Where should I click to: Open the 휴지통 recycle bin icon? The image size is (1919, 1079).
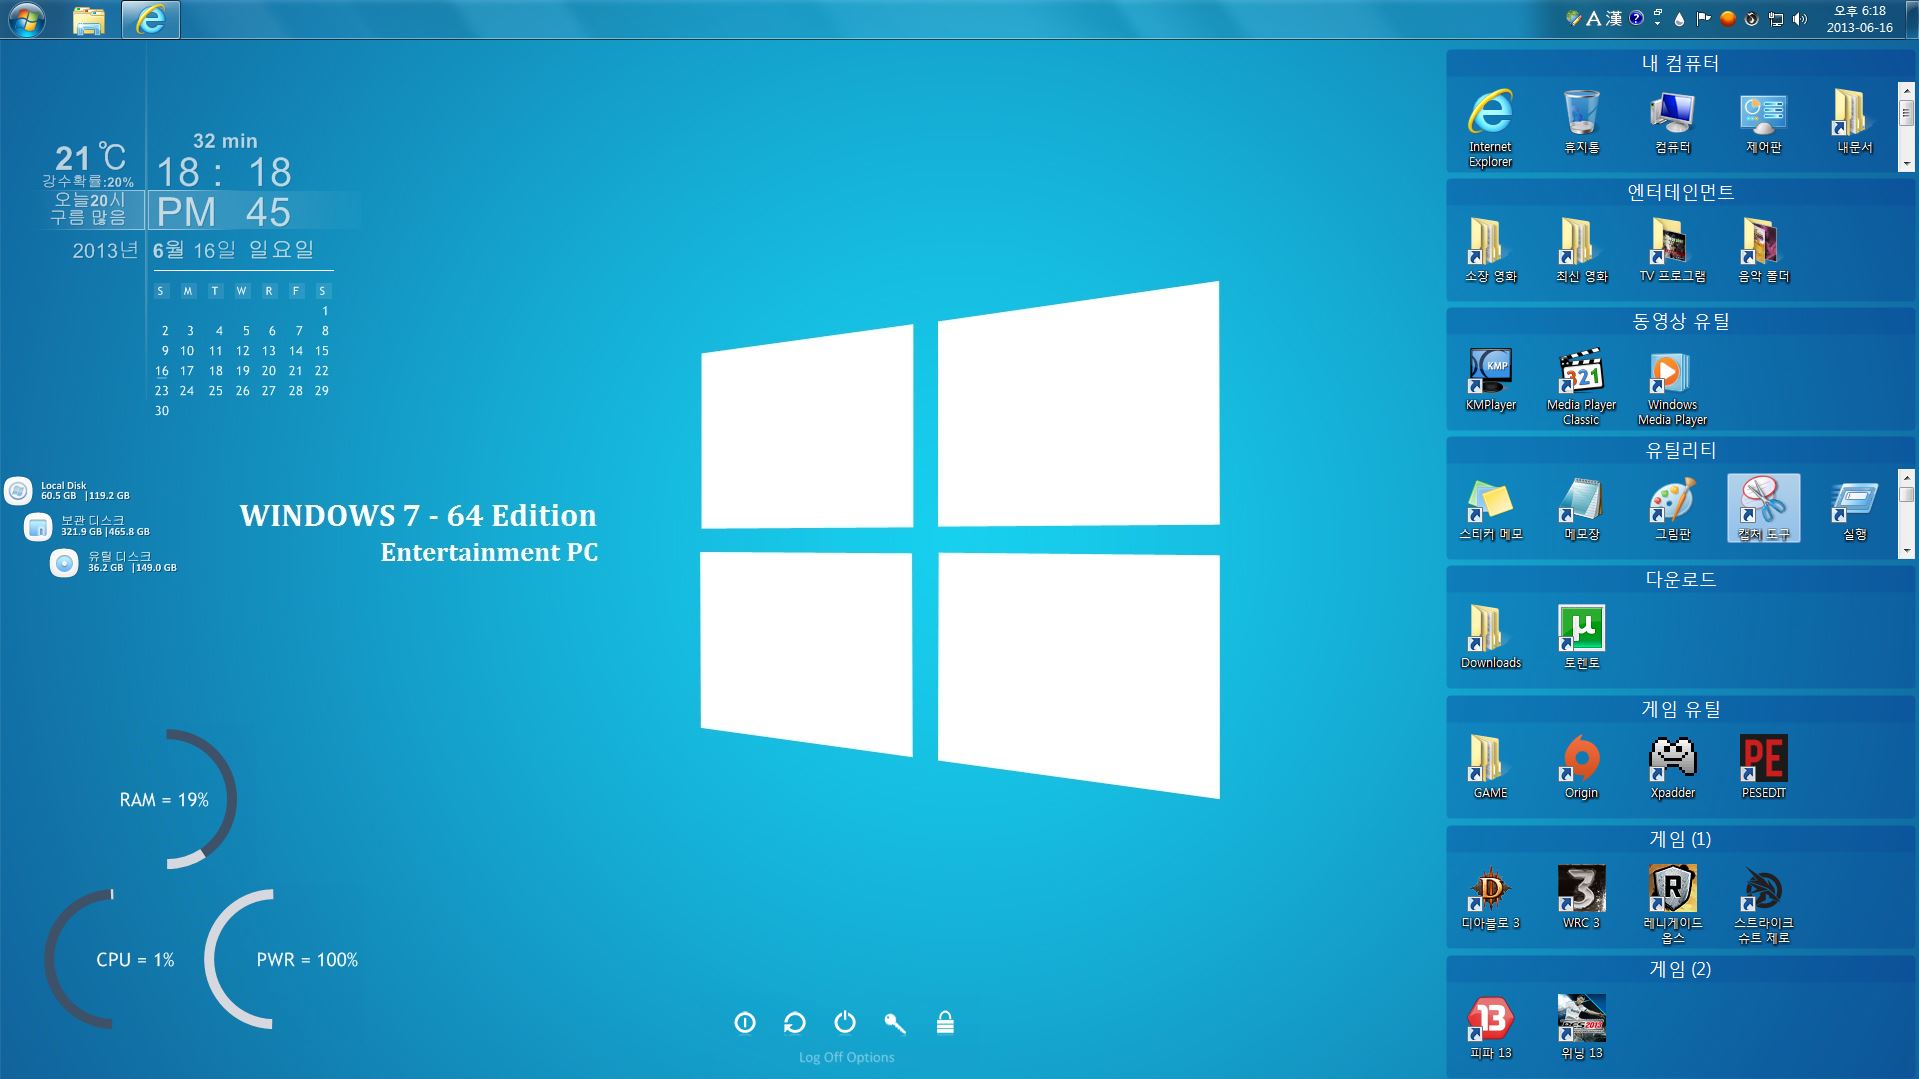click(1581, 122)
